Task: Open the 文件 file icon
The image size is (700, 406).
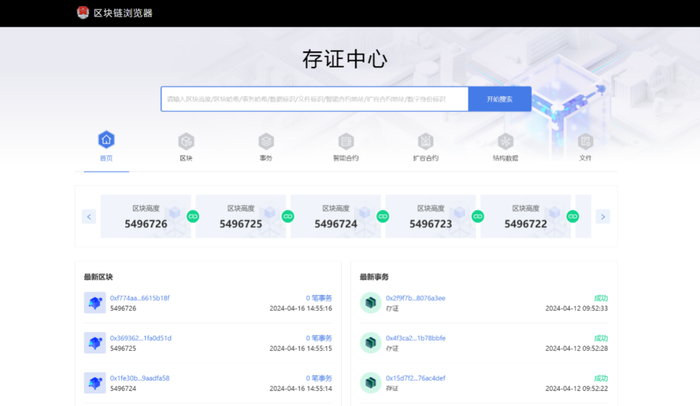Action: [x=585, y=142]
